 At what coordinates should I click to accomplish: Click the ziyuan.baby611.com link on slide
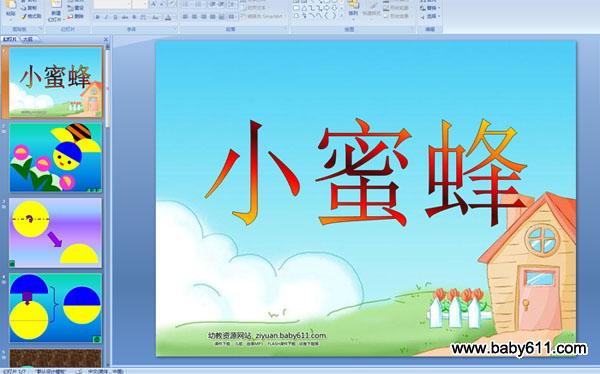click(x=290, y=336)
